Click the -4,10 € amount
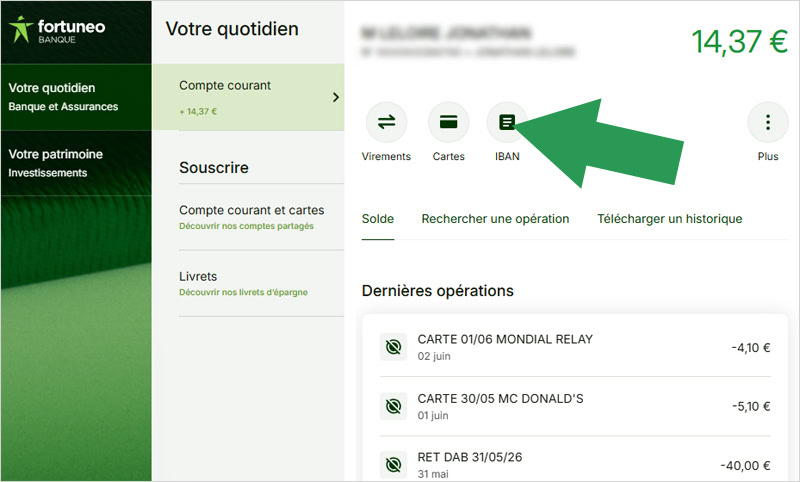Screen dimensions: 800x482 pyautogui.click(x=751, y=348)
